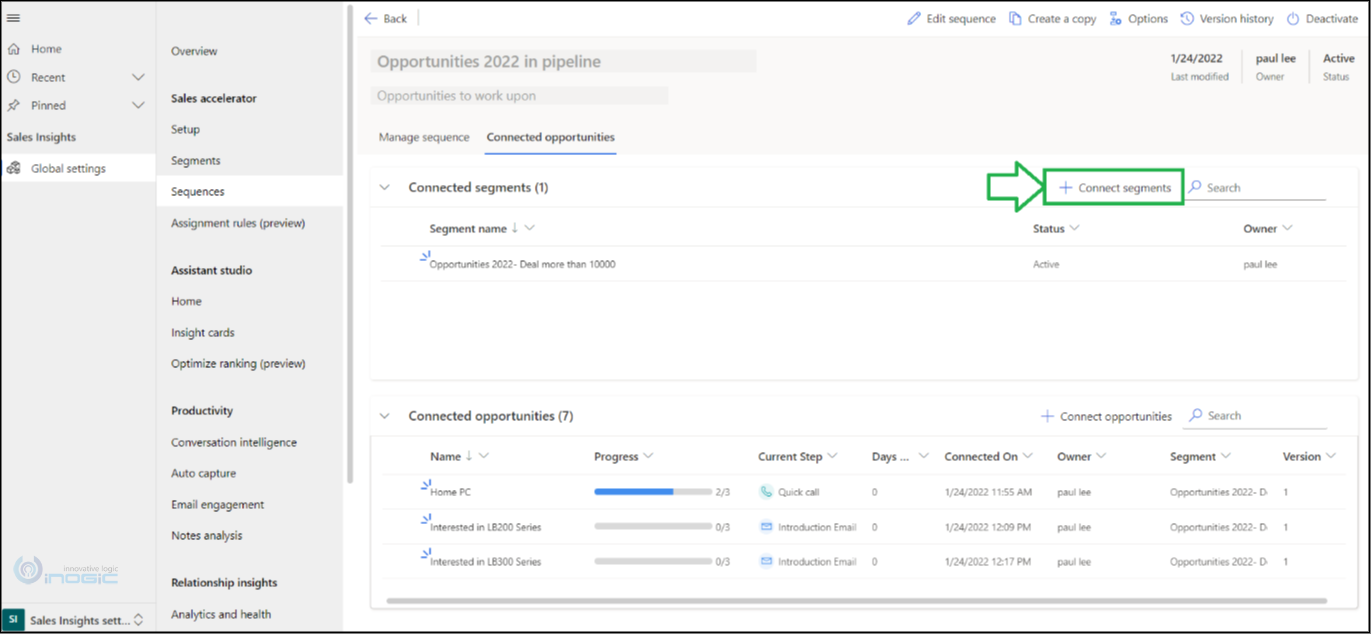Select Segments in Sales accelerator menu

point(195,160)
